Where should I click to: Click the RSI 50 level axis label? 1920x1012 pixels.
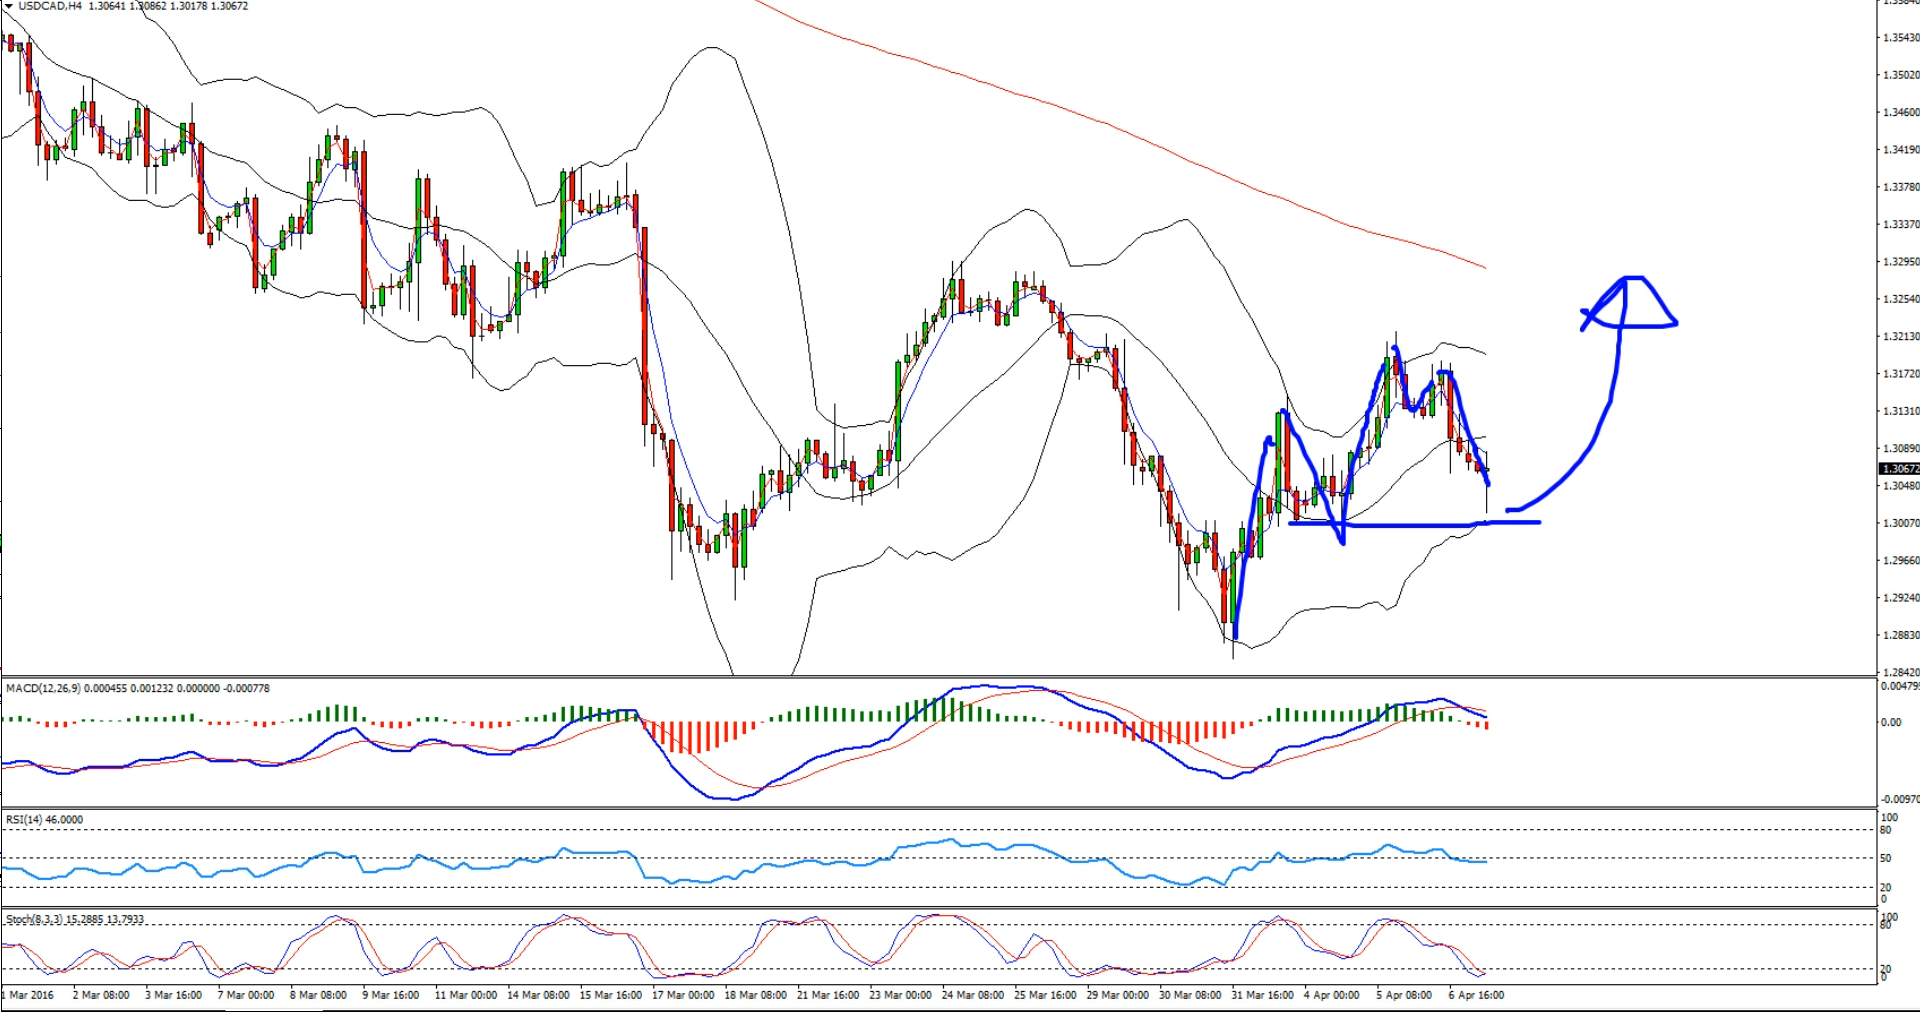(1885, 858)
